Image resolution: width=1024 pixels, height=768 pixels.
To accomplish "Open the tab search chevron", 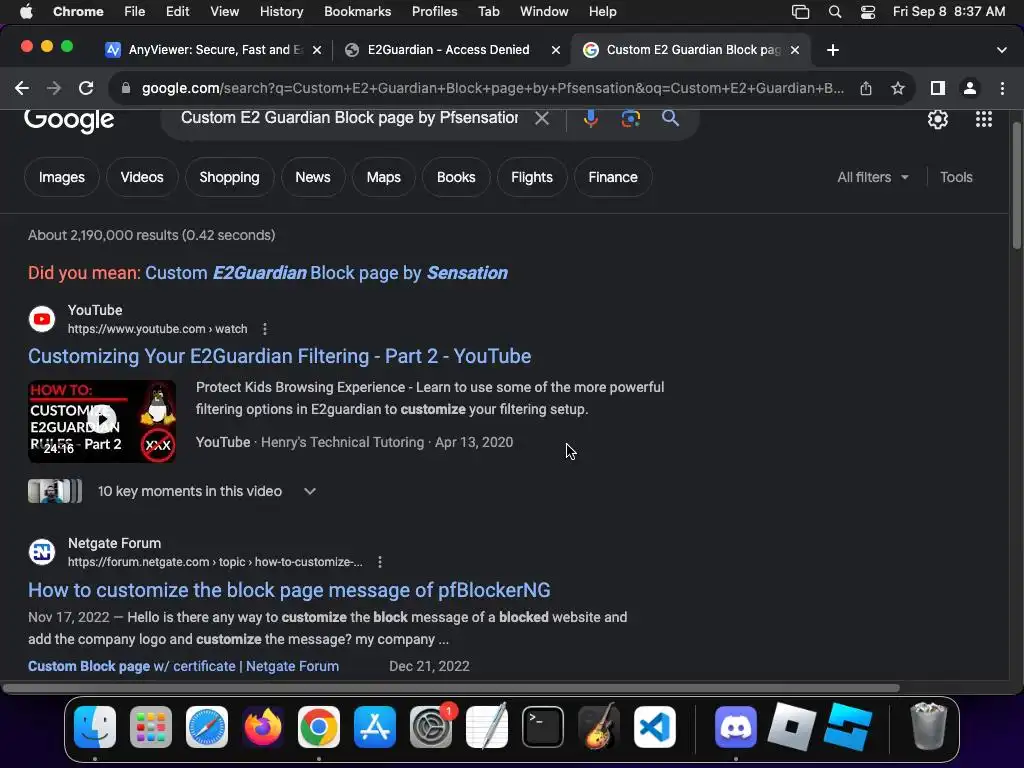I will point(1002,50).
